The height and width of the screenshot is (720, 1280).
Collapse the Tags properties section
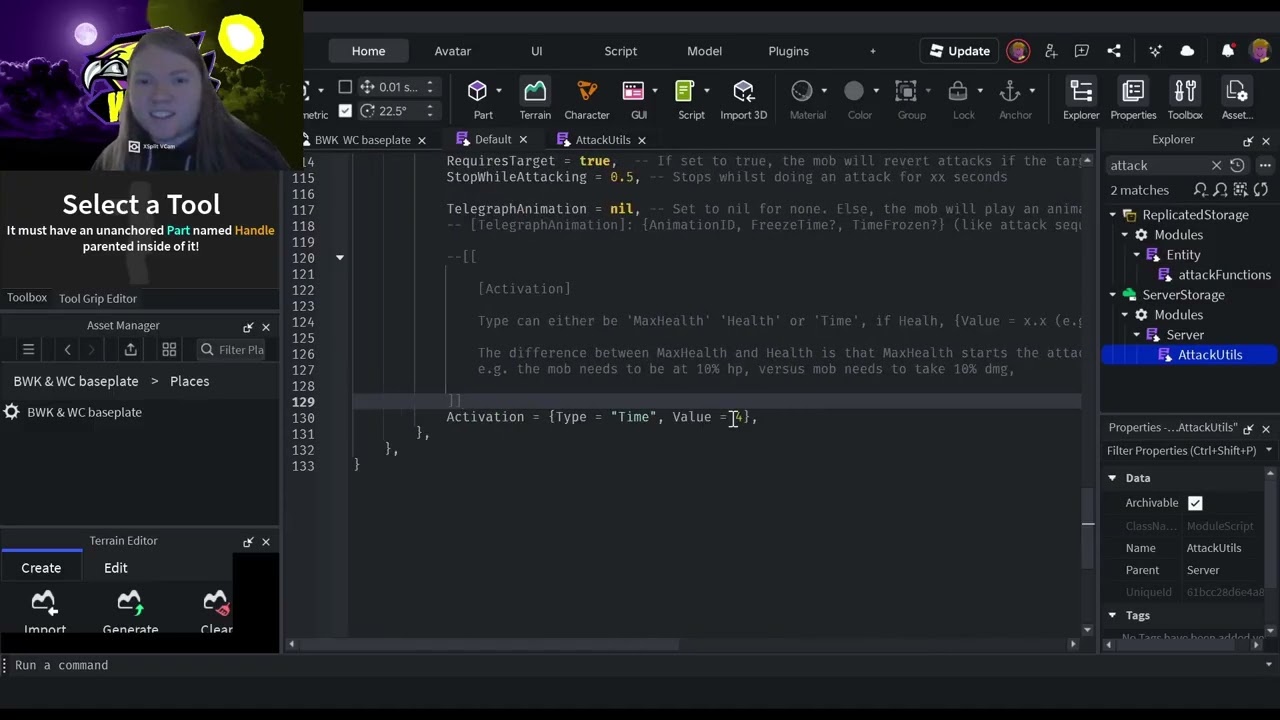[x=1112, y=616]
